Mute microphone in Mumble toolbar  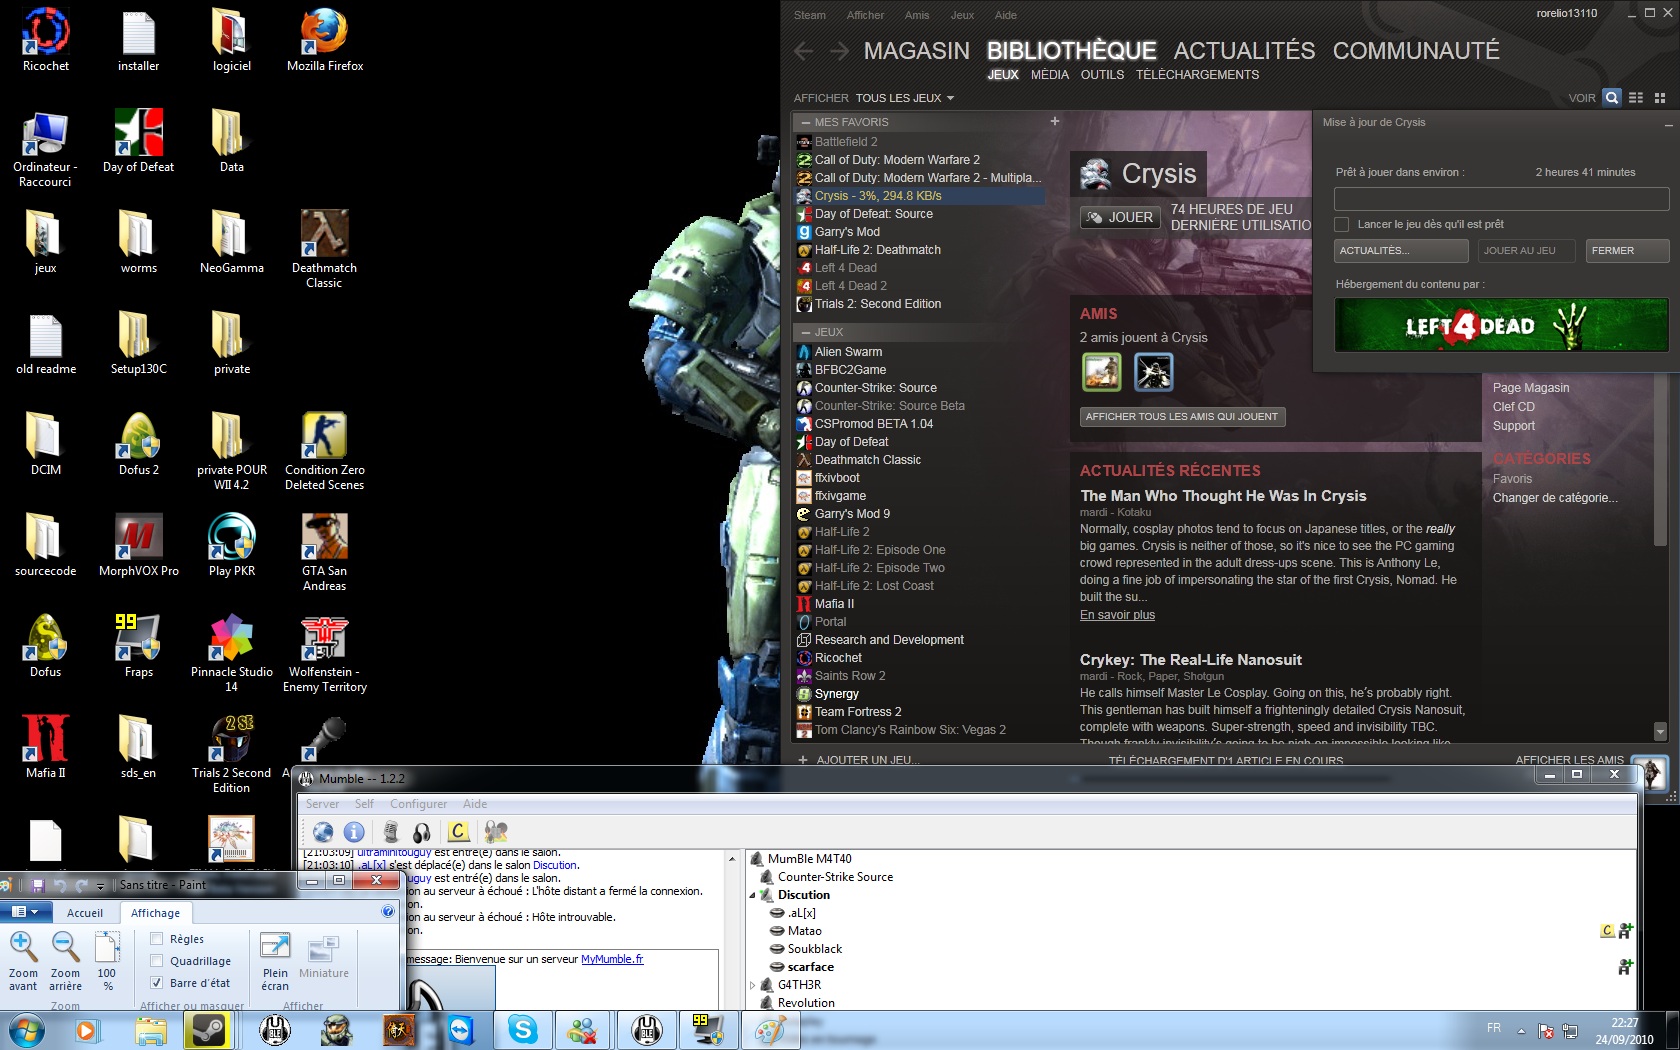[391, 831]
